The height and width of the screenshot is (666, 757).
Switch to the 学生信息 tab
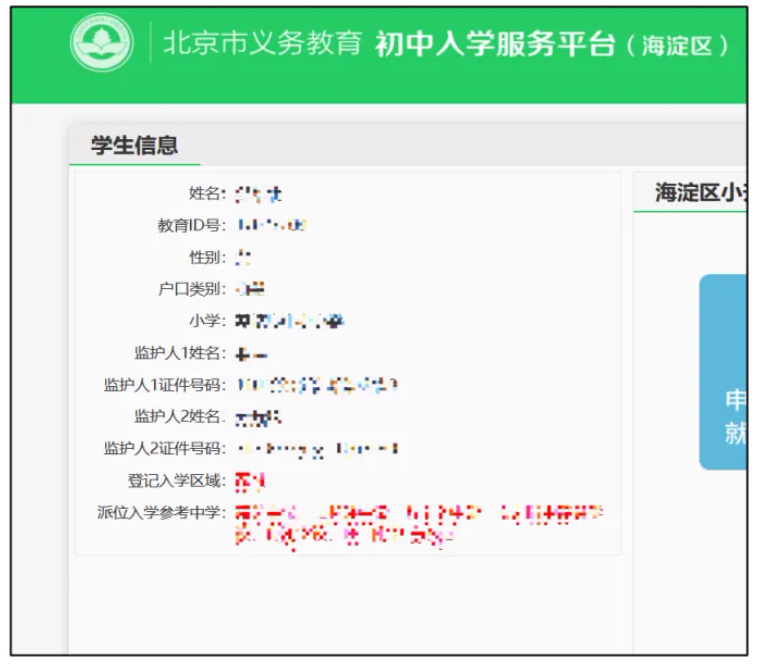point(135,145)
